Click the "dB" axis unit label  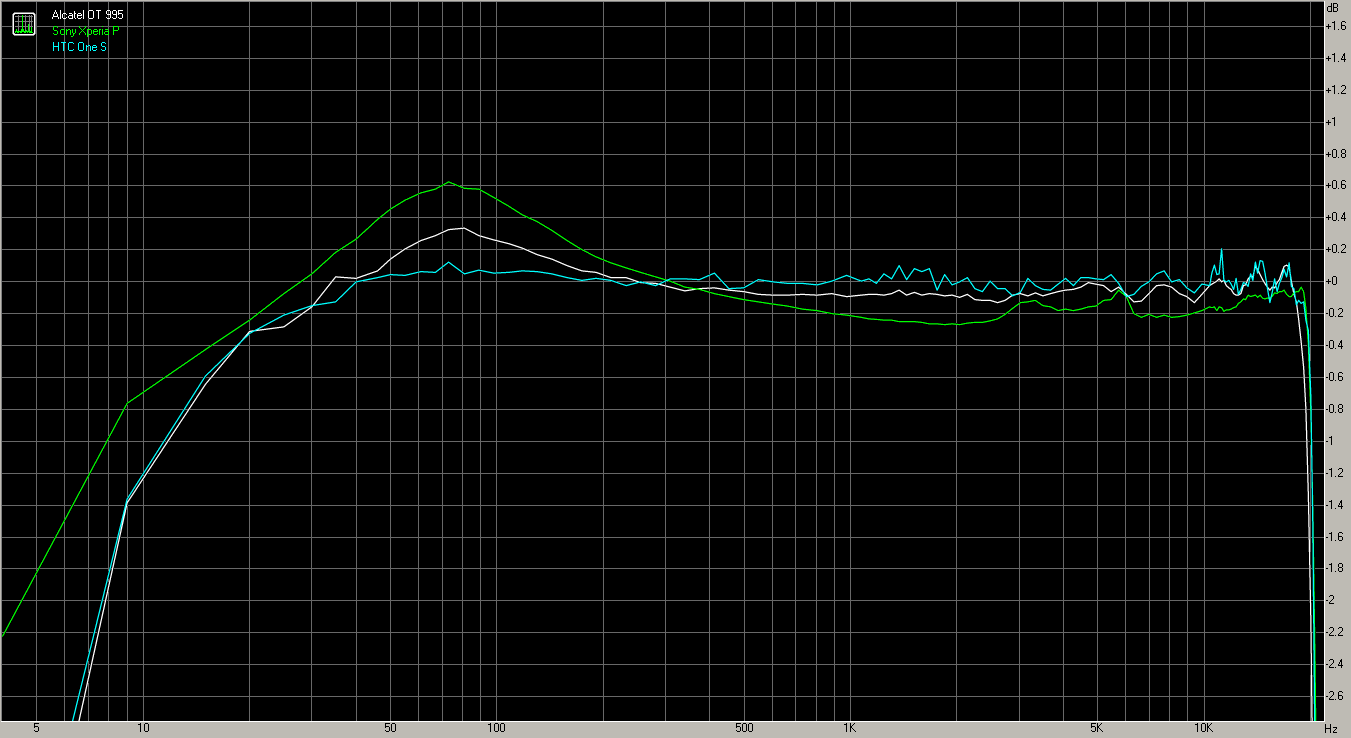[x=1332, y=7]
